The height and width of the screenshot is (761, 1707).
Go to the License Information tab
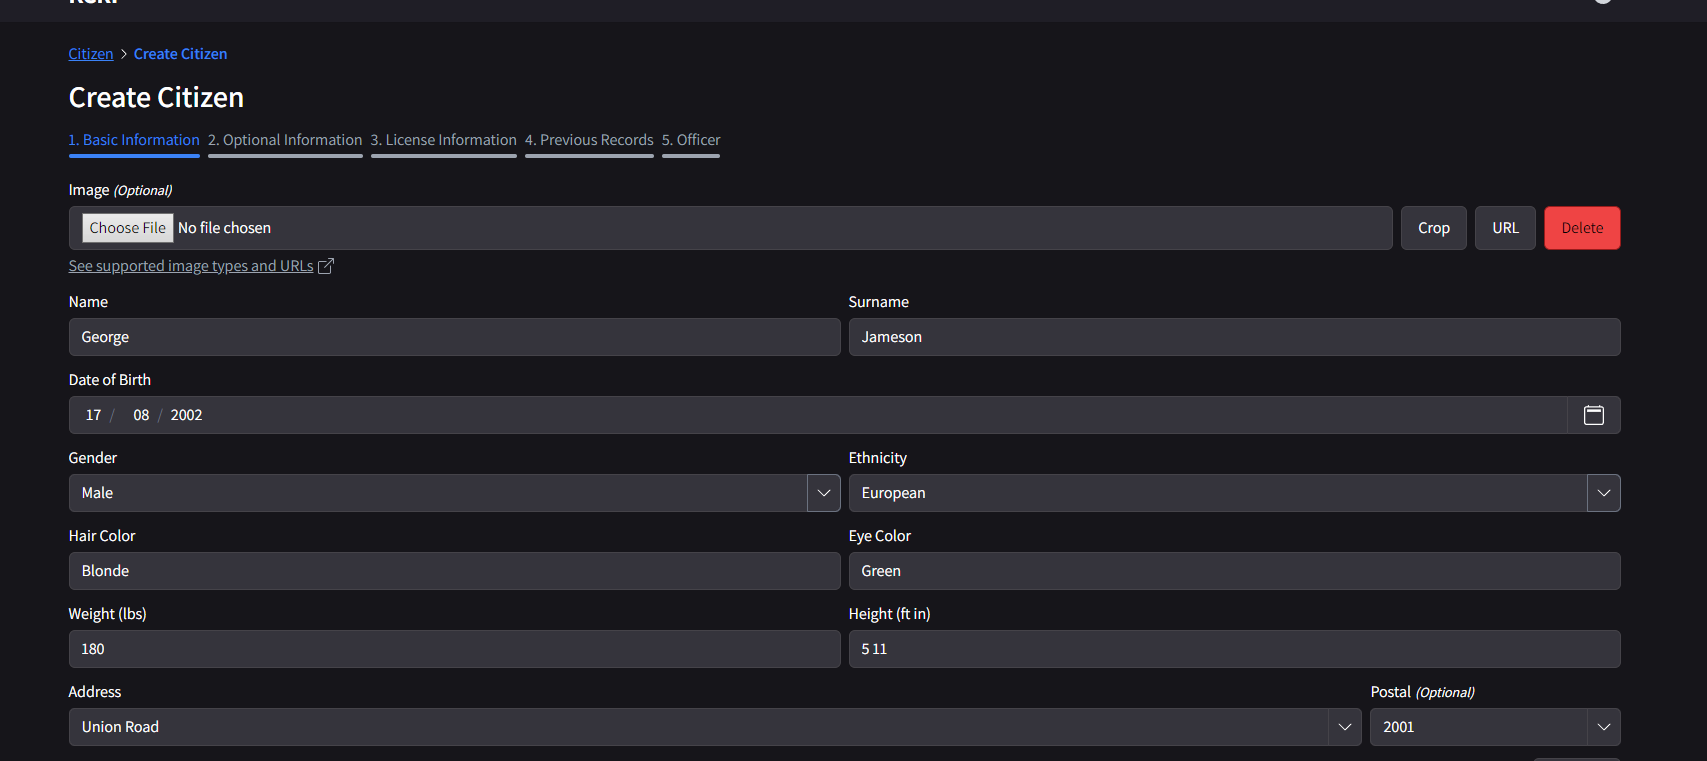tap(443, 140)
